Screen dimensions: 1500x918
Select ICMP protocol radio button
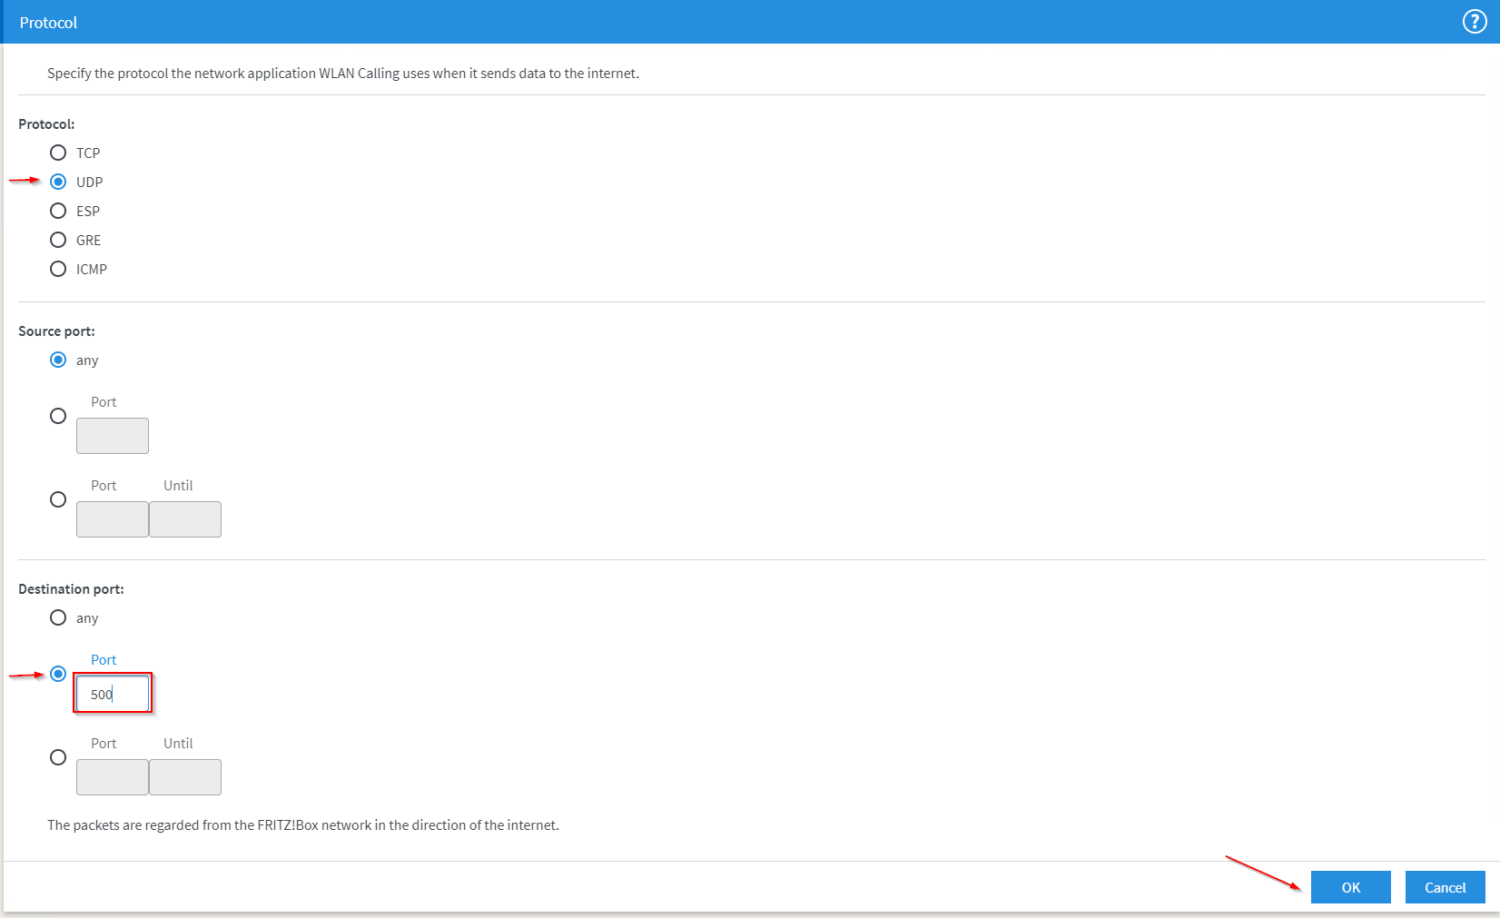[x=58, y=269]
